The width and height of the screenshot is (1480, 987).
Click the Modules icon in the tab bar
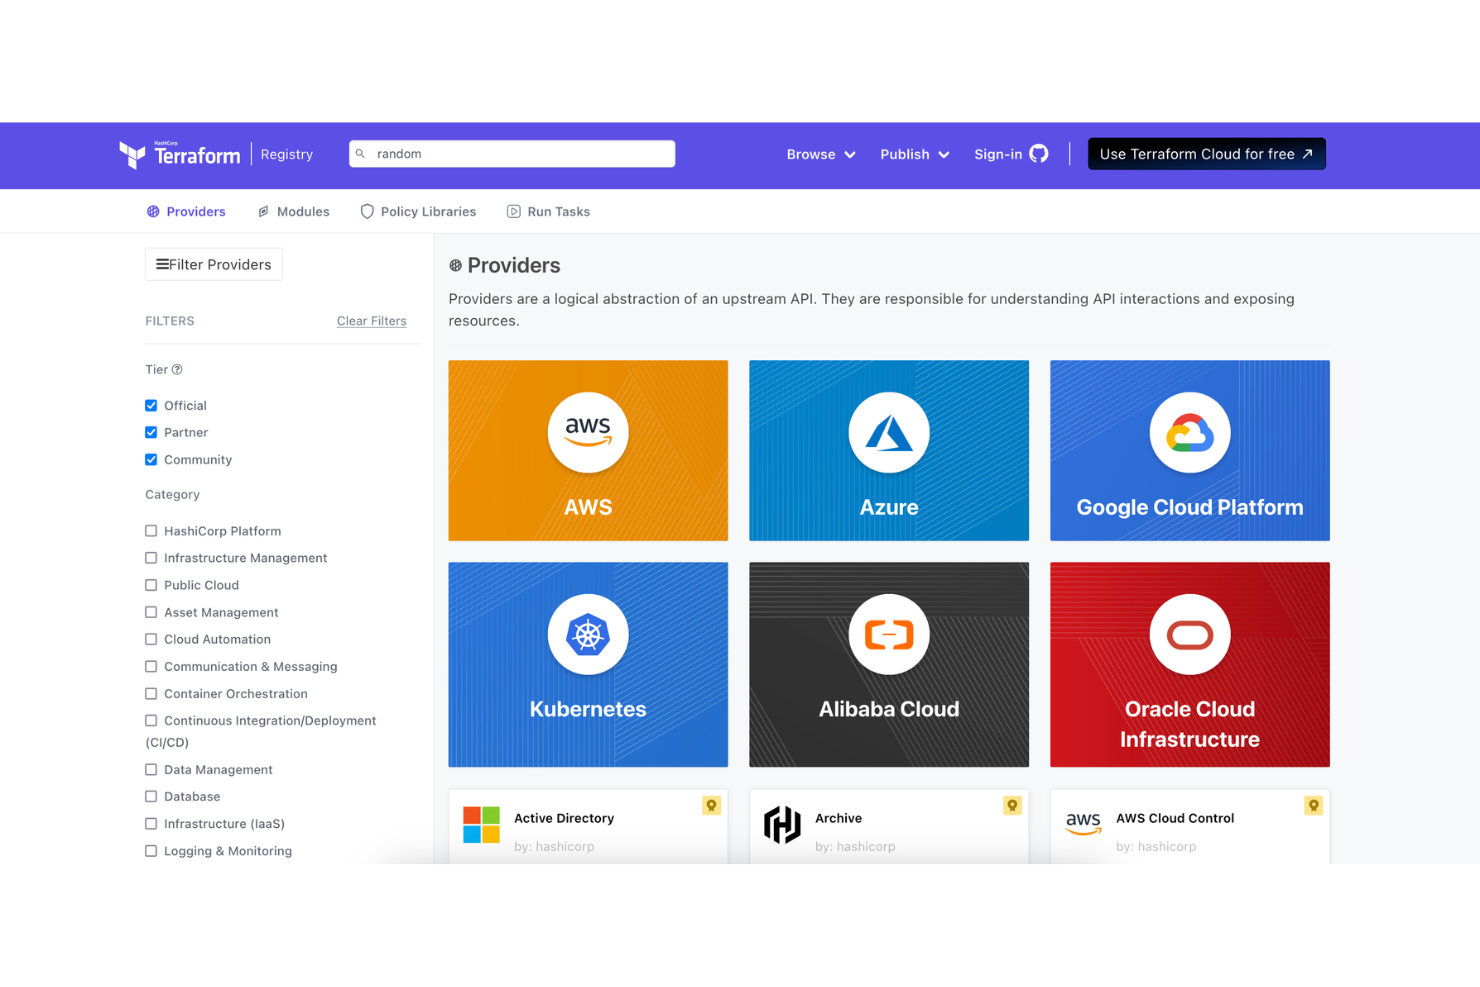(264, 212)
